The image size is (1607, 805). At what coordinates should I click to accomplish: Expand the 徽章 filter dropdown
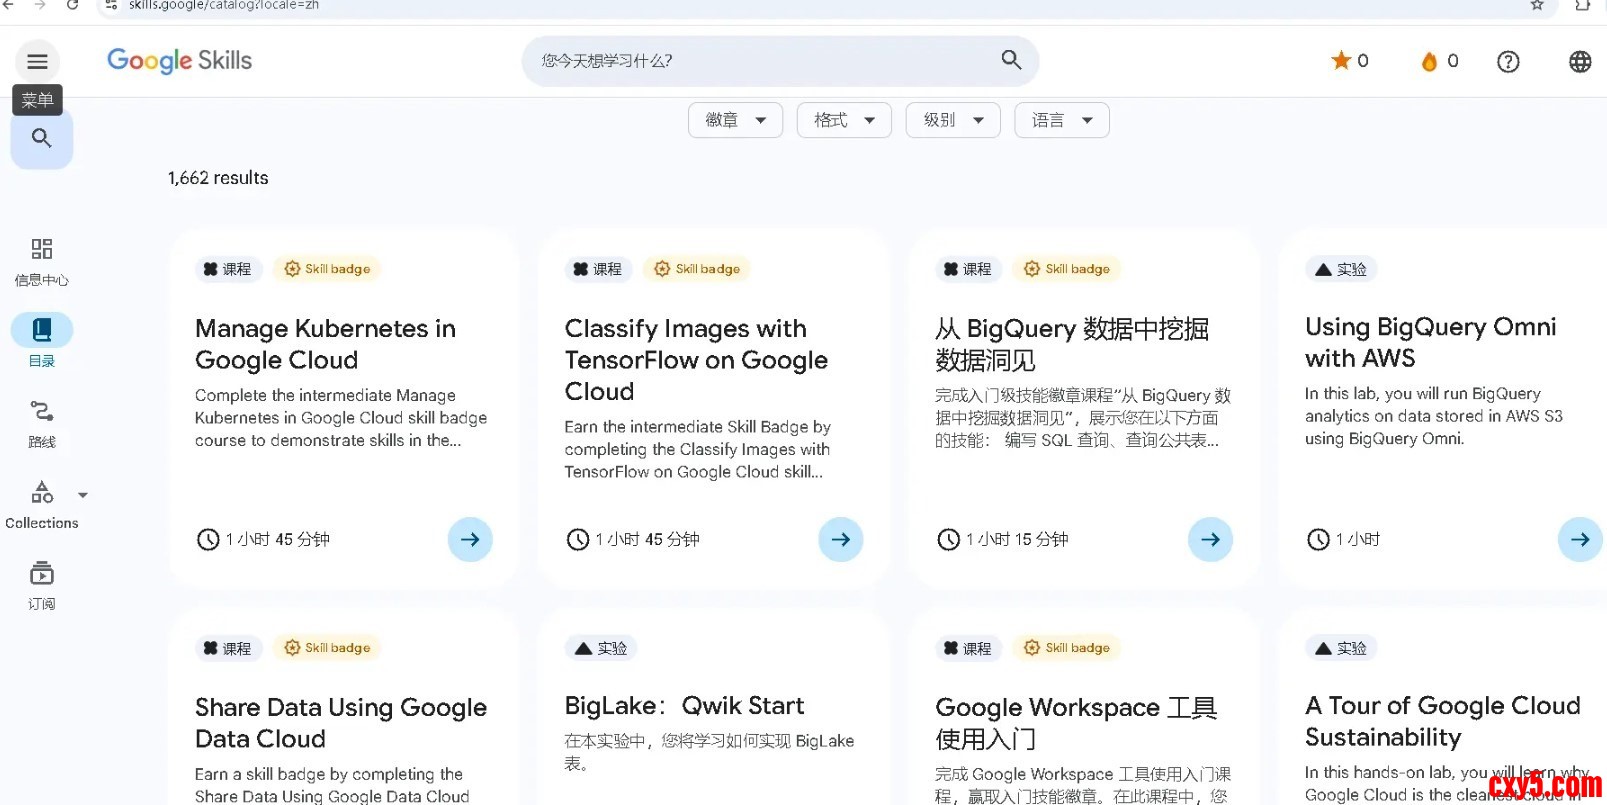point(735,120)
